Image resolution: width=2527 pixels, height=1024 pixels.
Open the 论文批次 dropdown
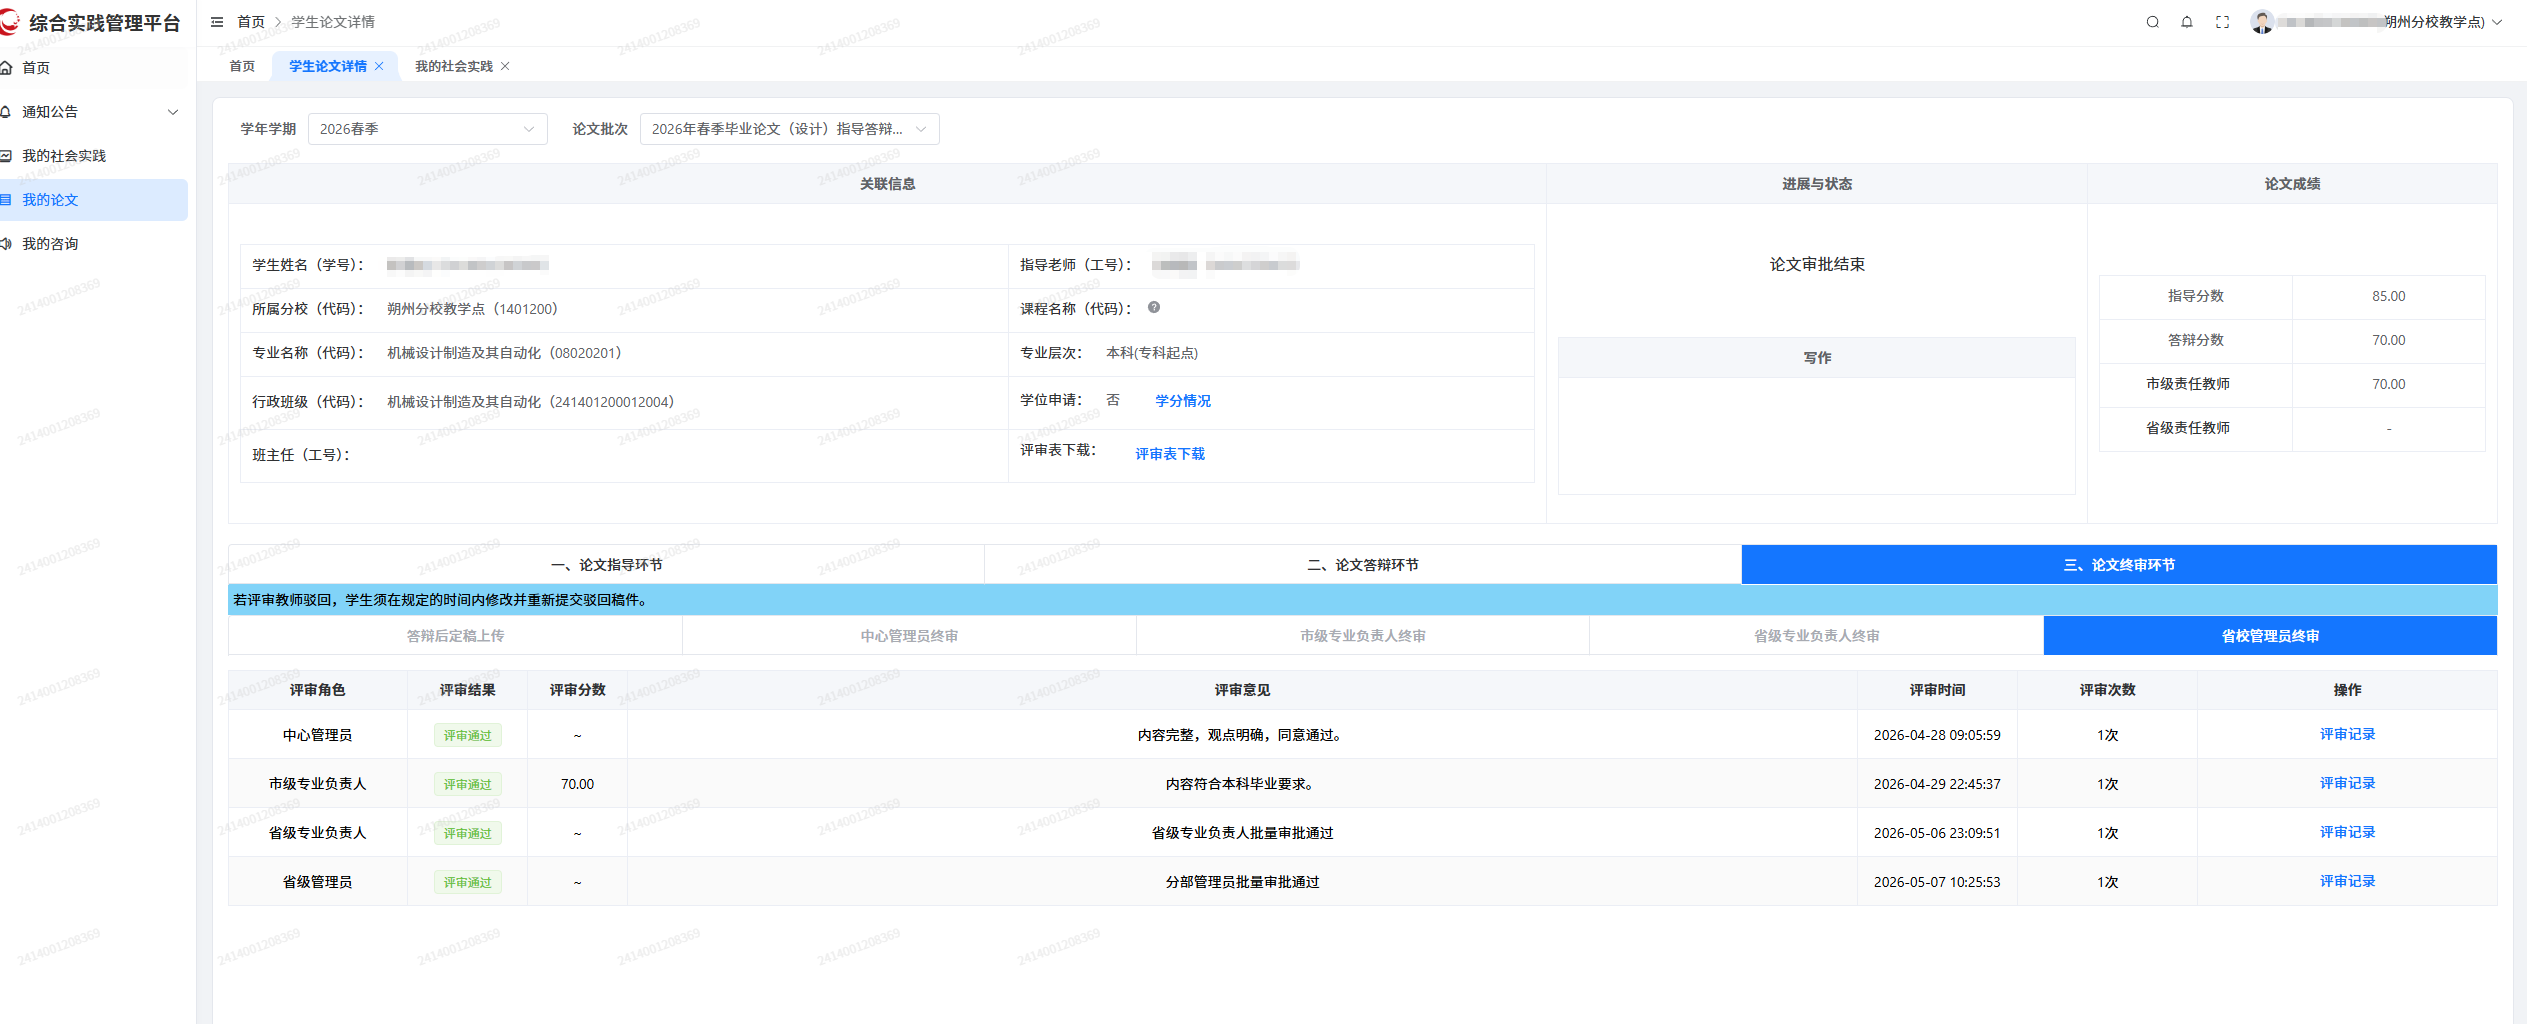(x=789, y=129)
